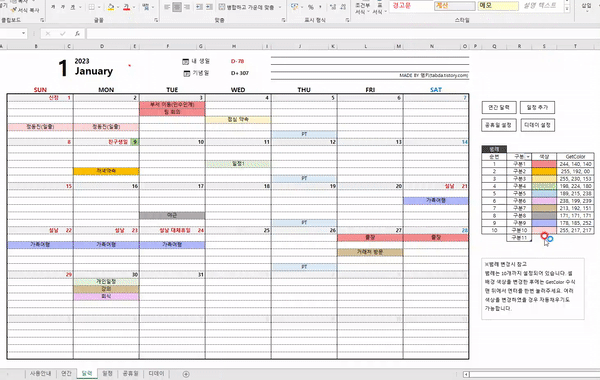The width and height of the screenshot is (600, 380).
Task: Click the 팀 회의 event on Tuesday 3
Action: click(172, 112)
